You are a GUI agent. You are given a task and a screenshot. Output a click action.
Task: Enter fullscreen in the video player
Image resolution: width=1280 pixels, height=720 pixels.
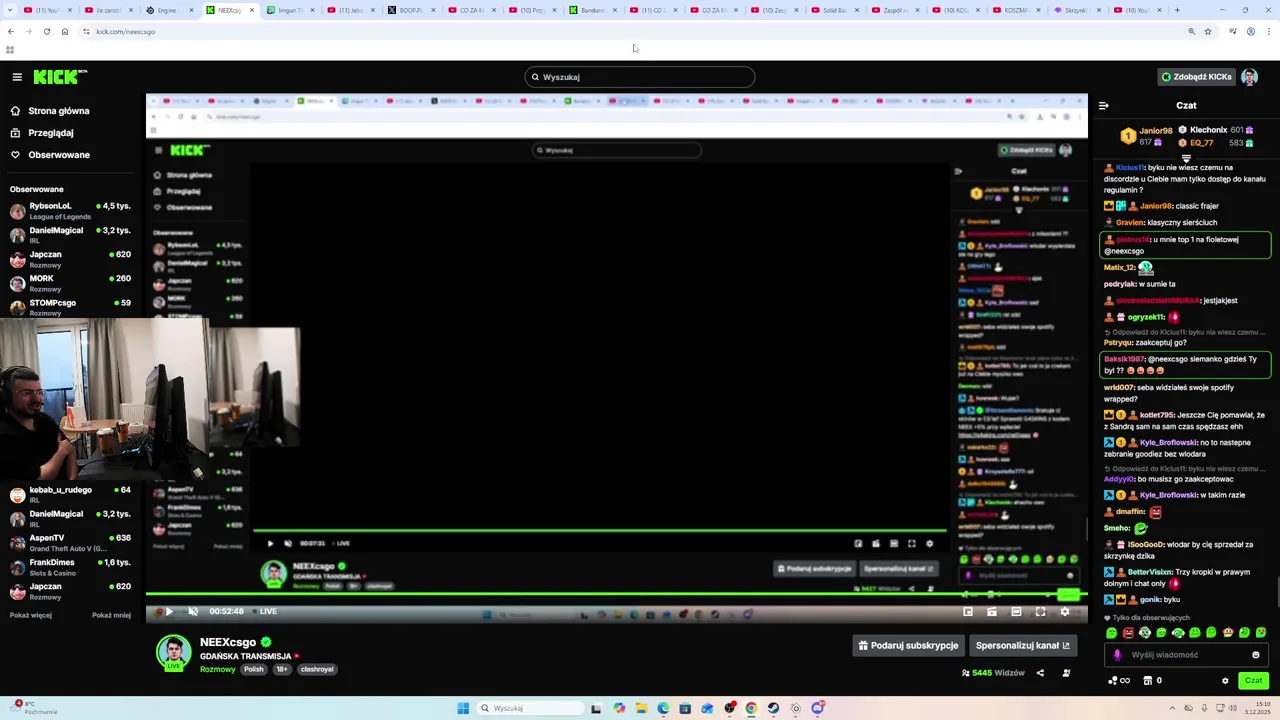[x=1040, y=612]
